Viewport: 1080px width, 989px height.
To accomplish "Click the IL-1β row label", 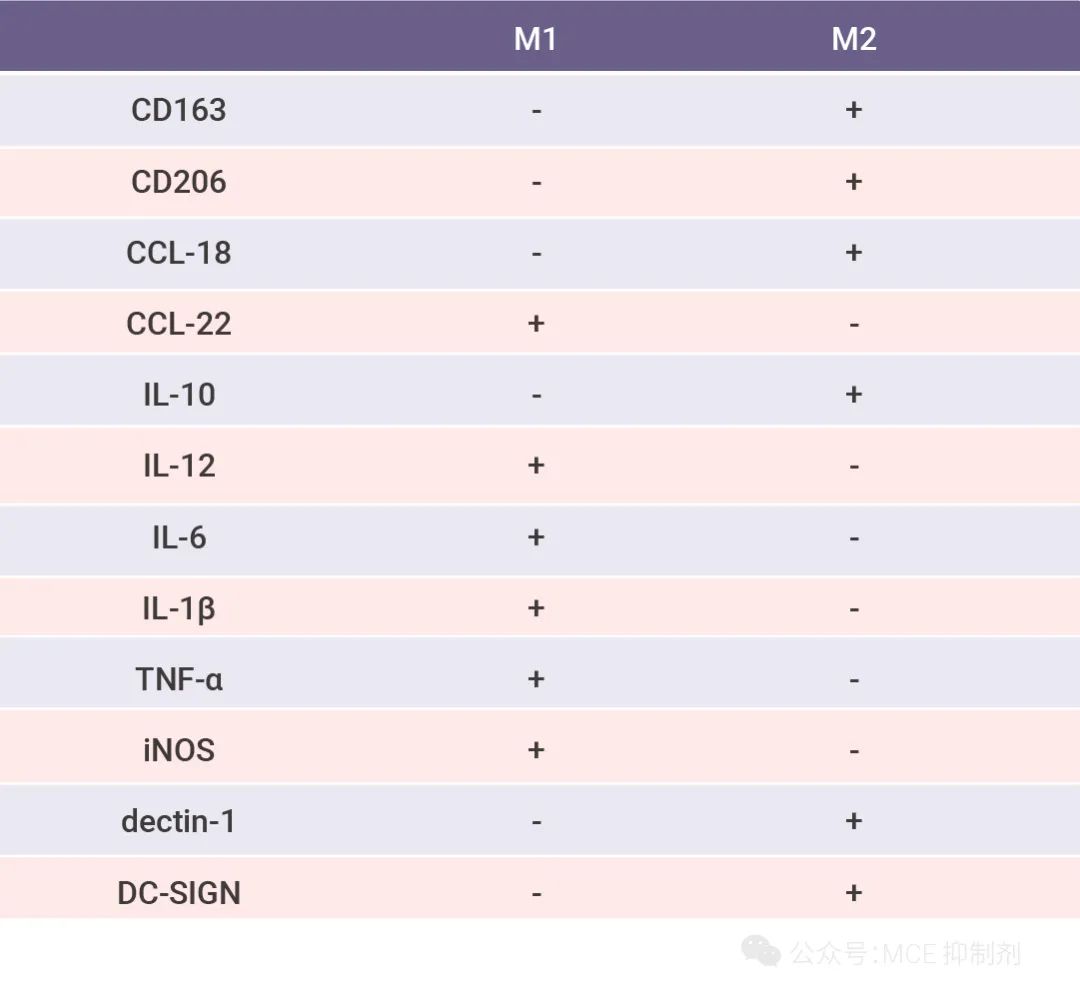I will coord(179,609).
